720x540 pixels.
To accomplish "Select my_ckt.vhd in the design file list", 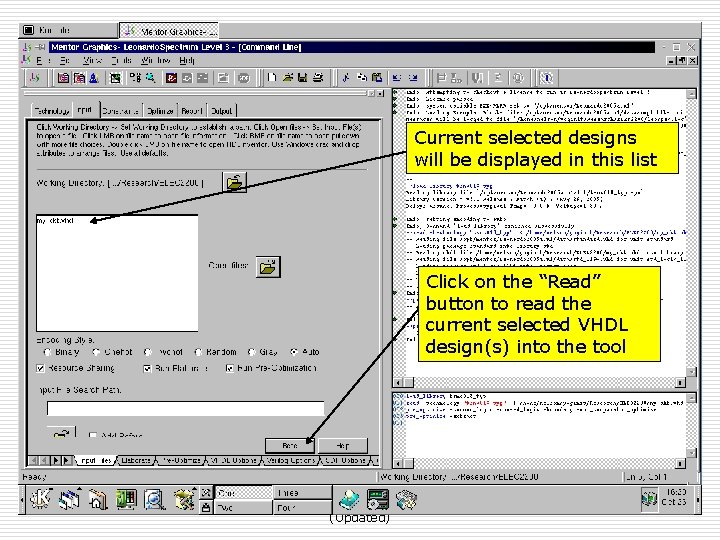I will coord(56,221).
